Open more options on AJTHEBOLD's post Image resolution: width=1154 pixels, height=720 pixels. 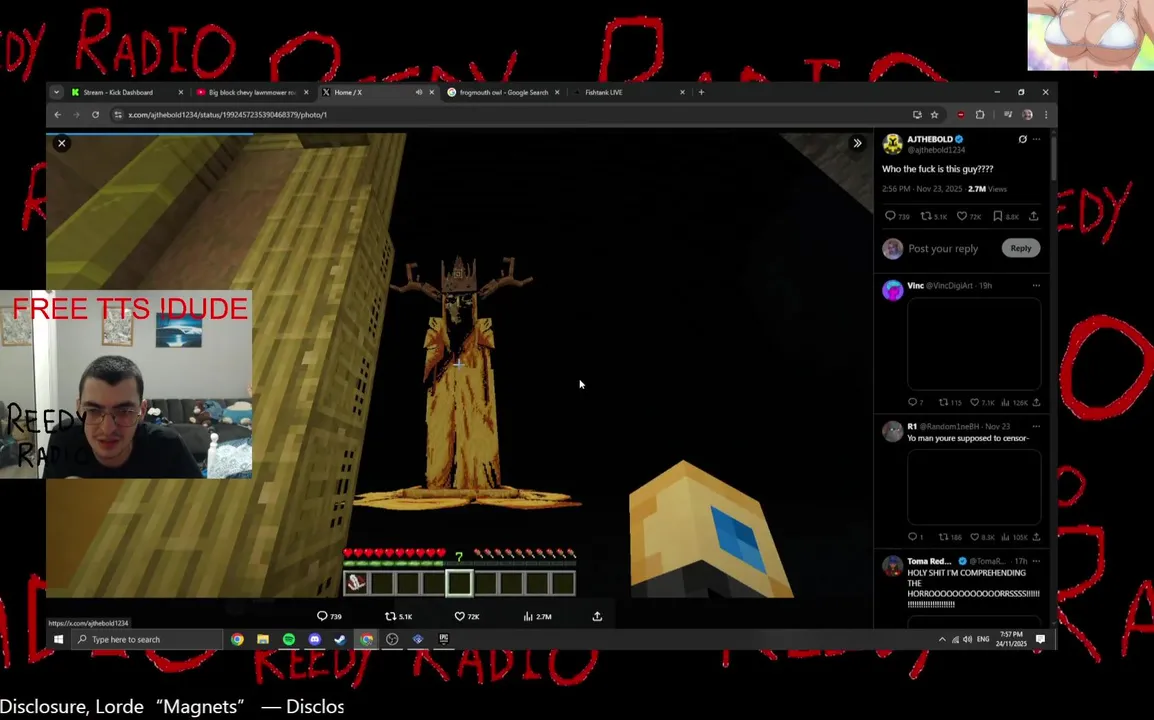pyautogui.click(x=1037, y=139)
